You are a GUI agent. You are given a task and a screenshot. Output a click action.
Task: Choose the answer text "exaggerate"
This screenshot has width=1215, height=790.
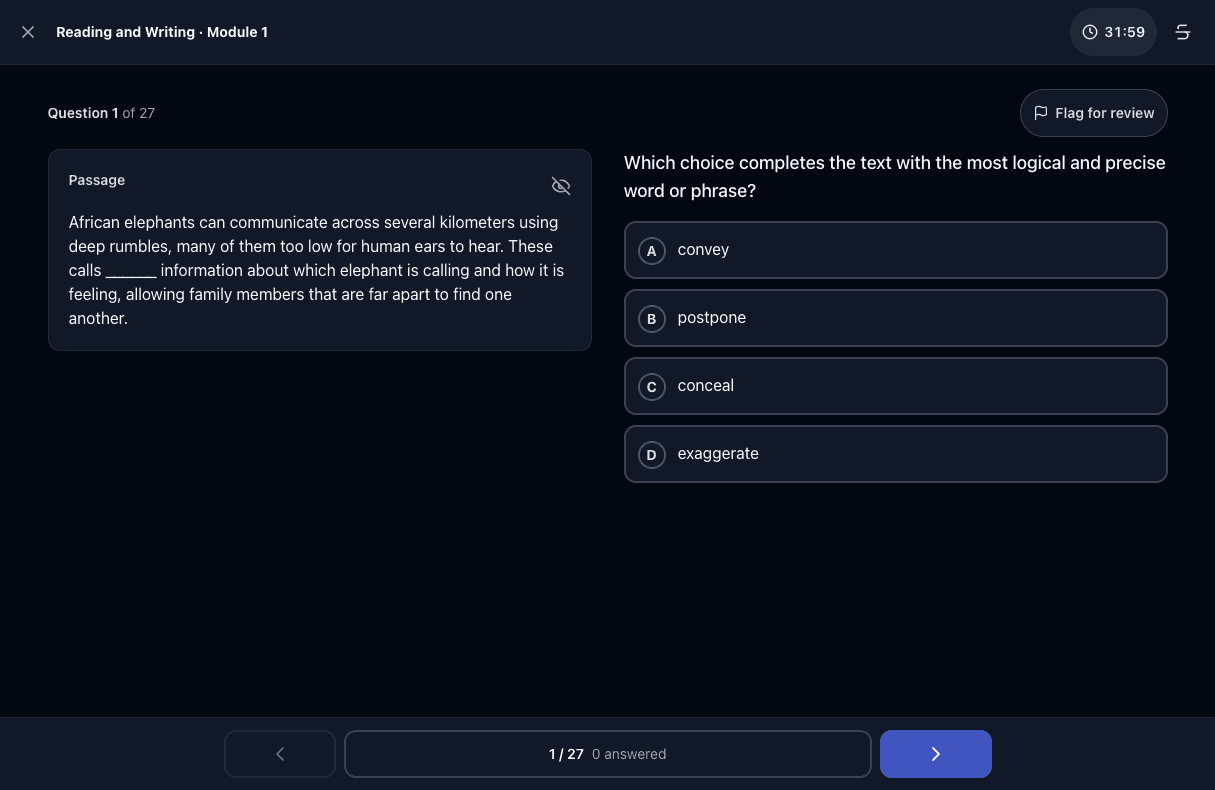[718, 454]
